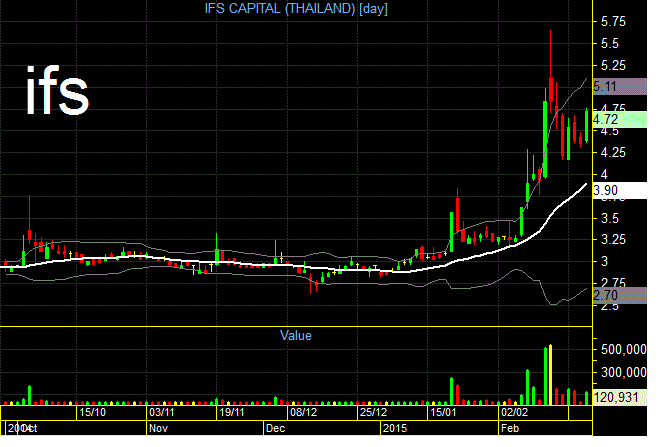Viewport: 672px width, 447px height.
Task: Select the Nov month label
Action: (x=158, y=428)
